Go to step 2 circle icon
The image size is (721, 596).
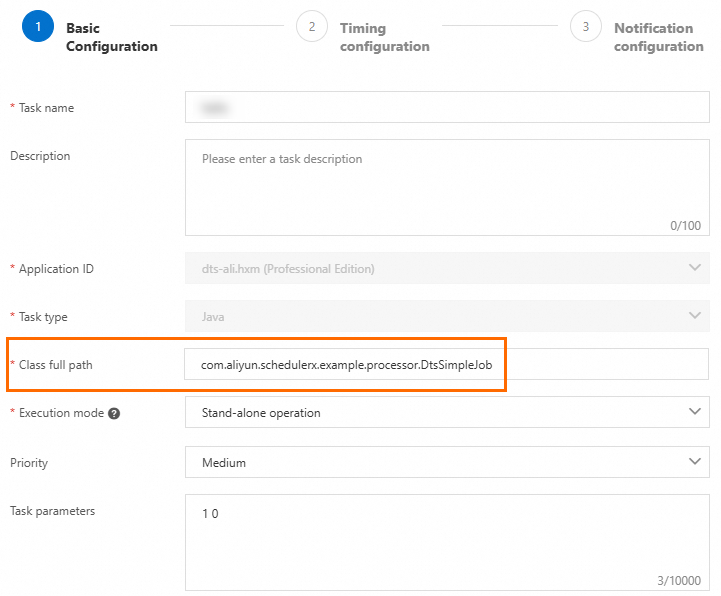click(312, 26)
